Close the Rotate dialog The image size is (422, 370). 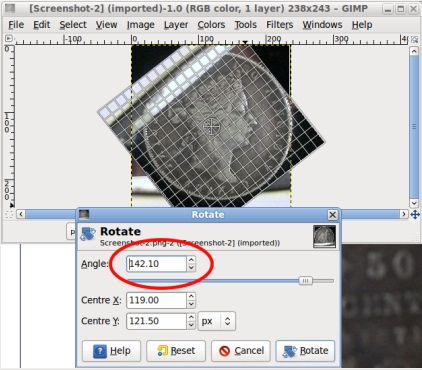[332, 215]
